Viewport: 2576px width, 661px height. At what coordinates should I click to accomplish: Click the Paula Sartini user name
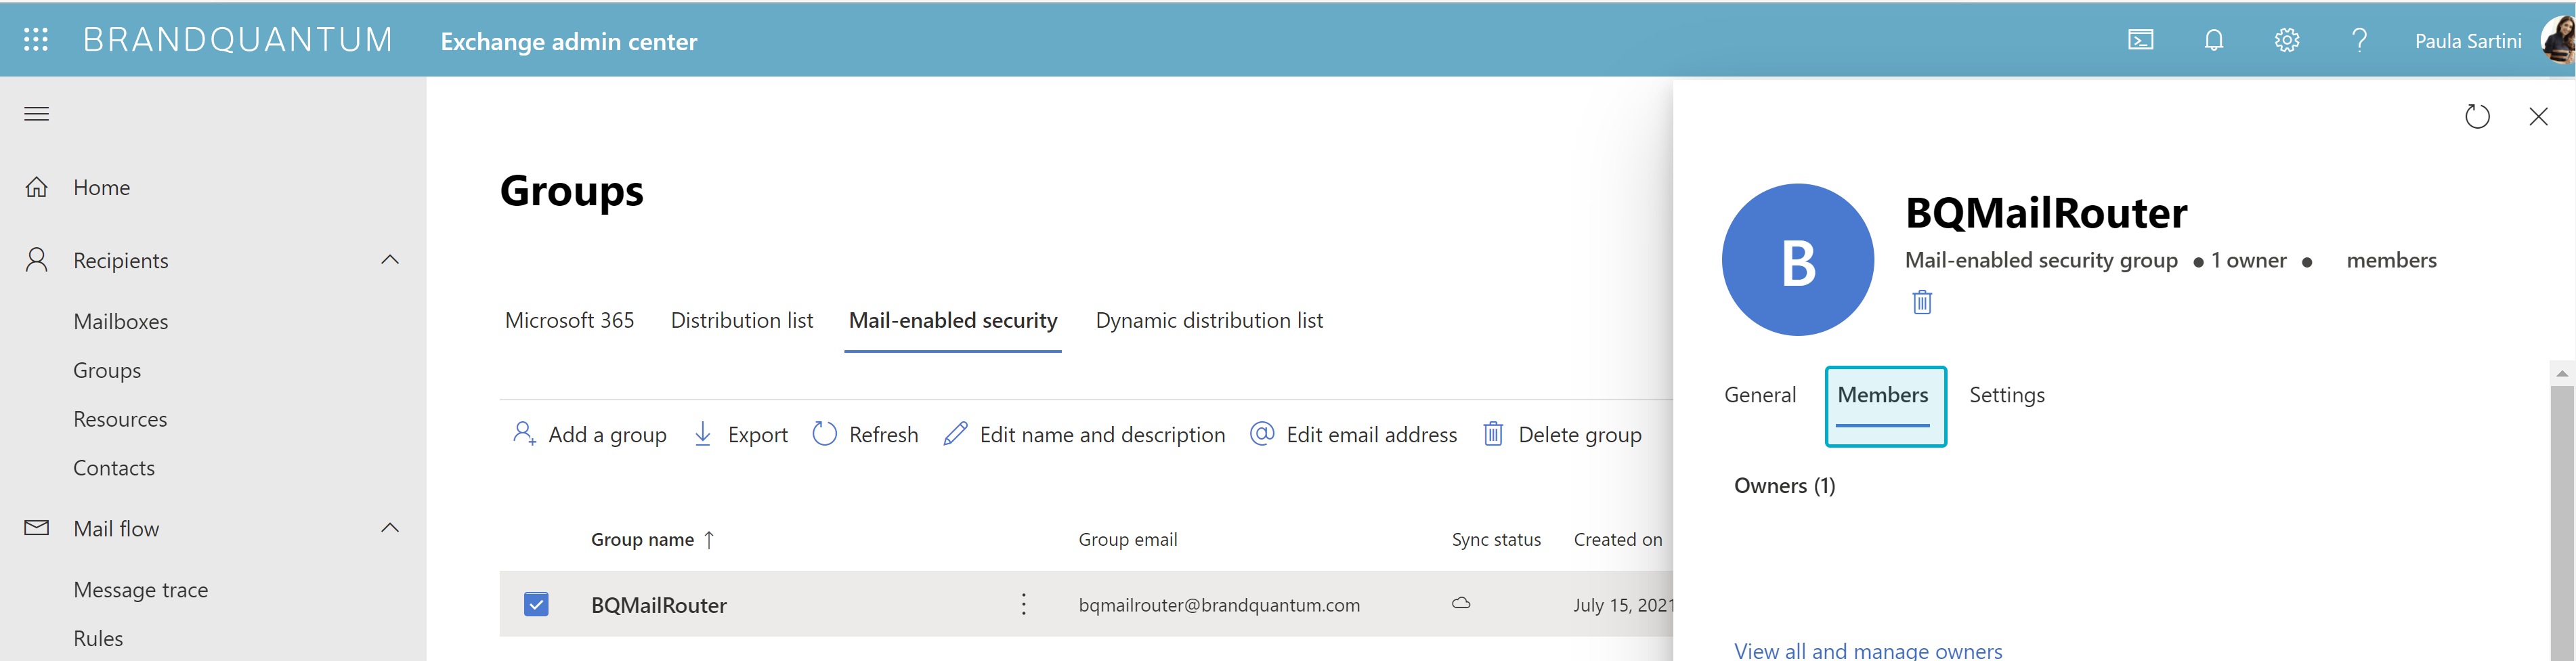[x=2467, y=41]
